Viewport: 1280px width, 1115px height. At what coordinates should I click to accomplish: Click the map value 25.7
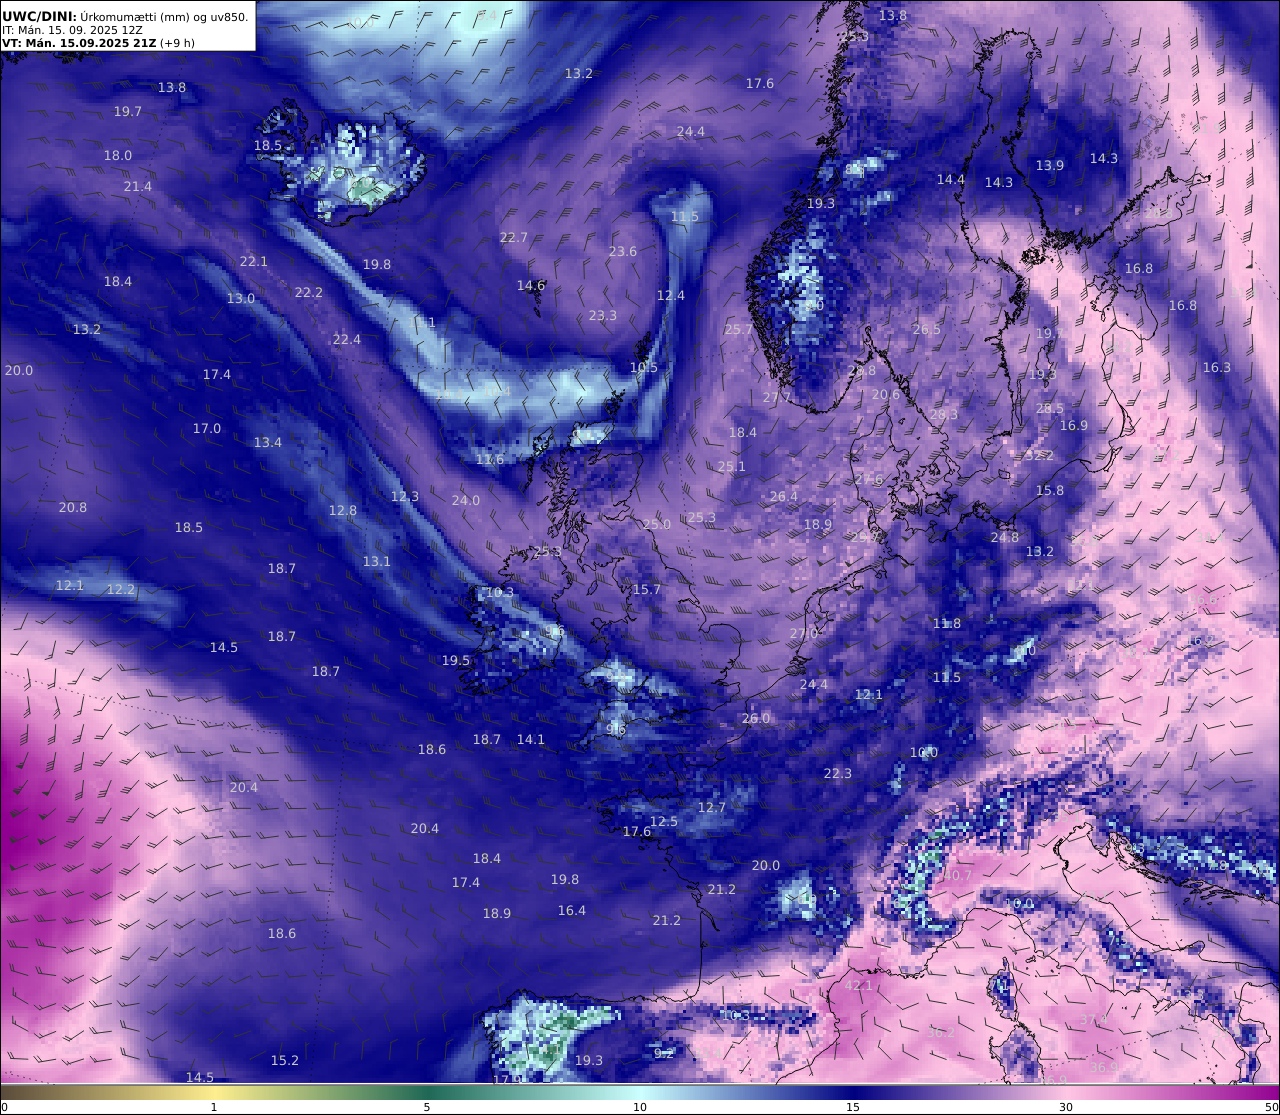[739, 330]
